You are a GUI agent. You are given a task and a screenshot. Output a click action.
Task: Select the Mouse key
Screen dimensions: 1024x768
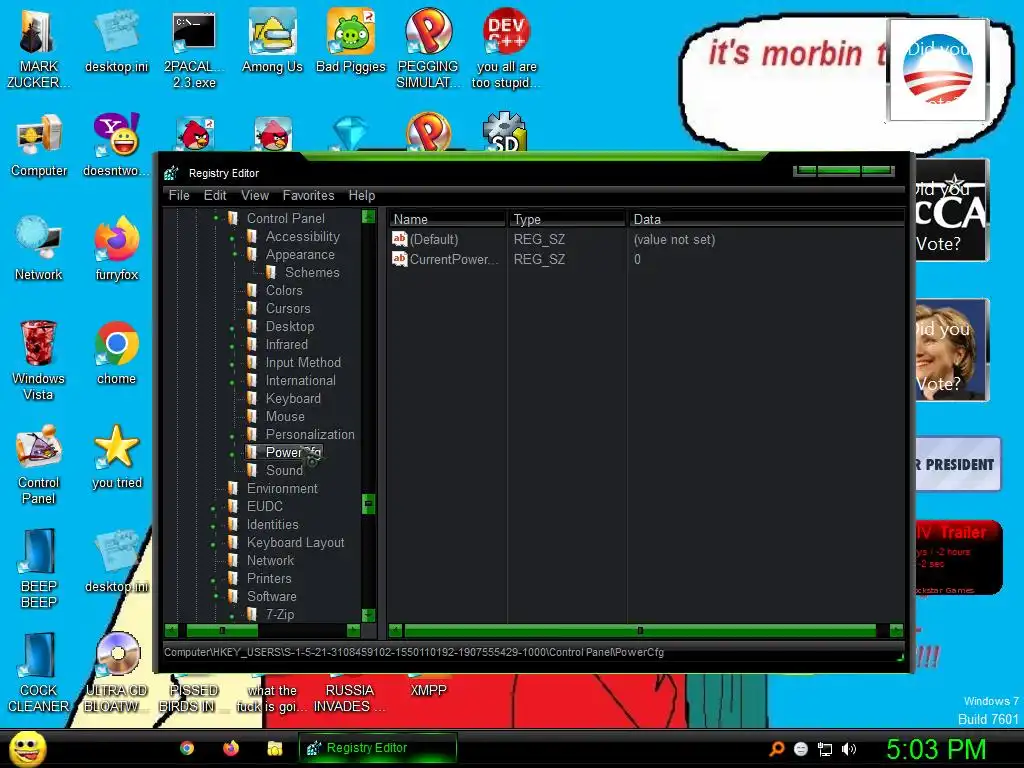(x=285, y=416)
